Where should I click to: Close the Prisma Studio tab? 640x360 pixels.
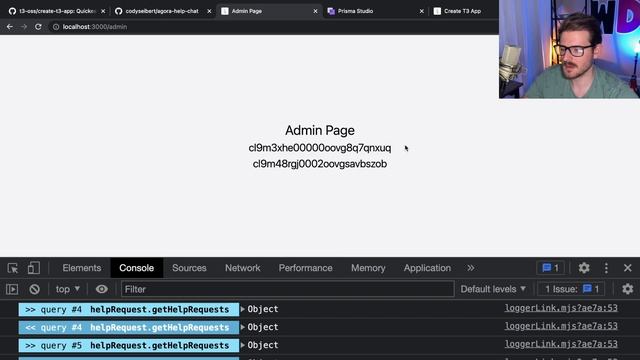(x=421, y=11)
